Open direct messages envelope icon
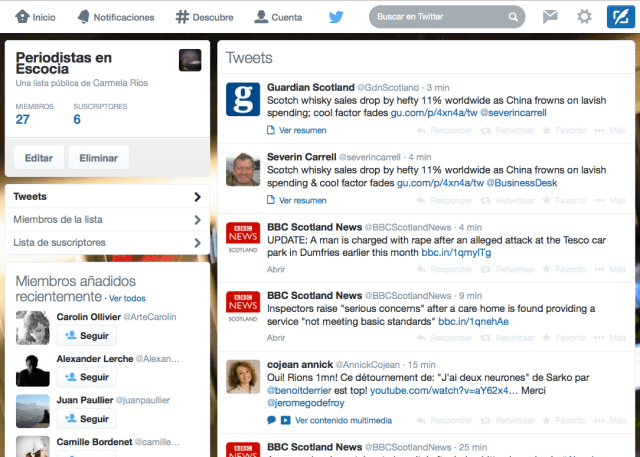 point(550,17)
